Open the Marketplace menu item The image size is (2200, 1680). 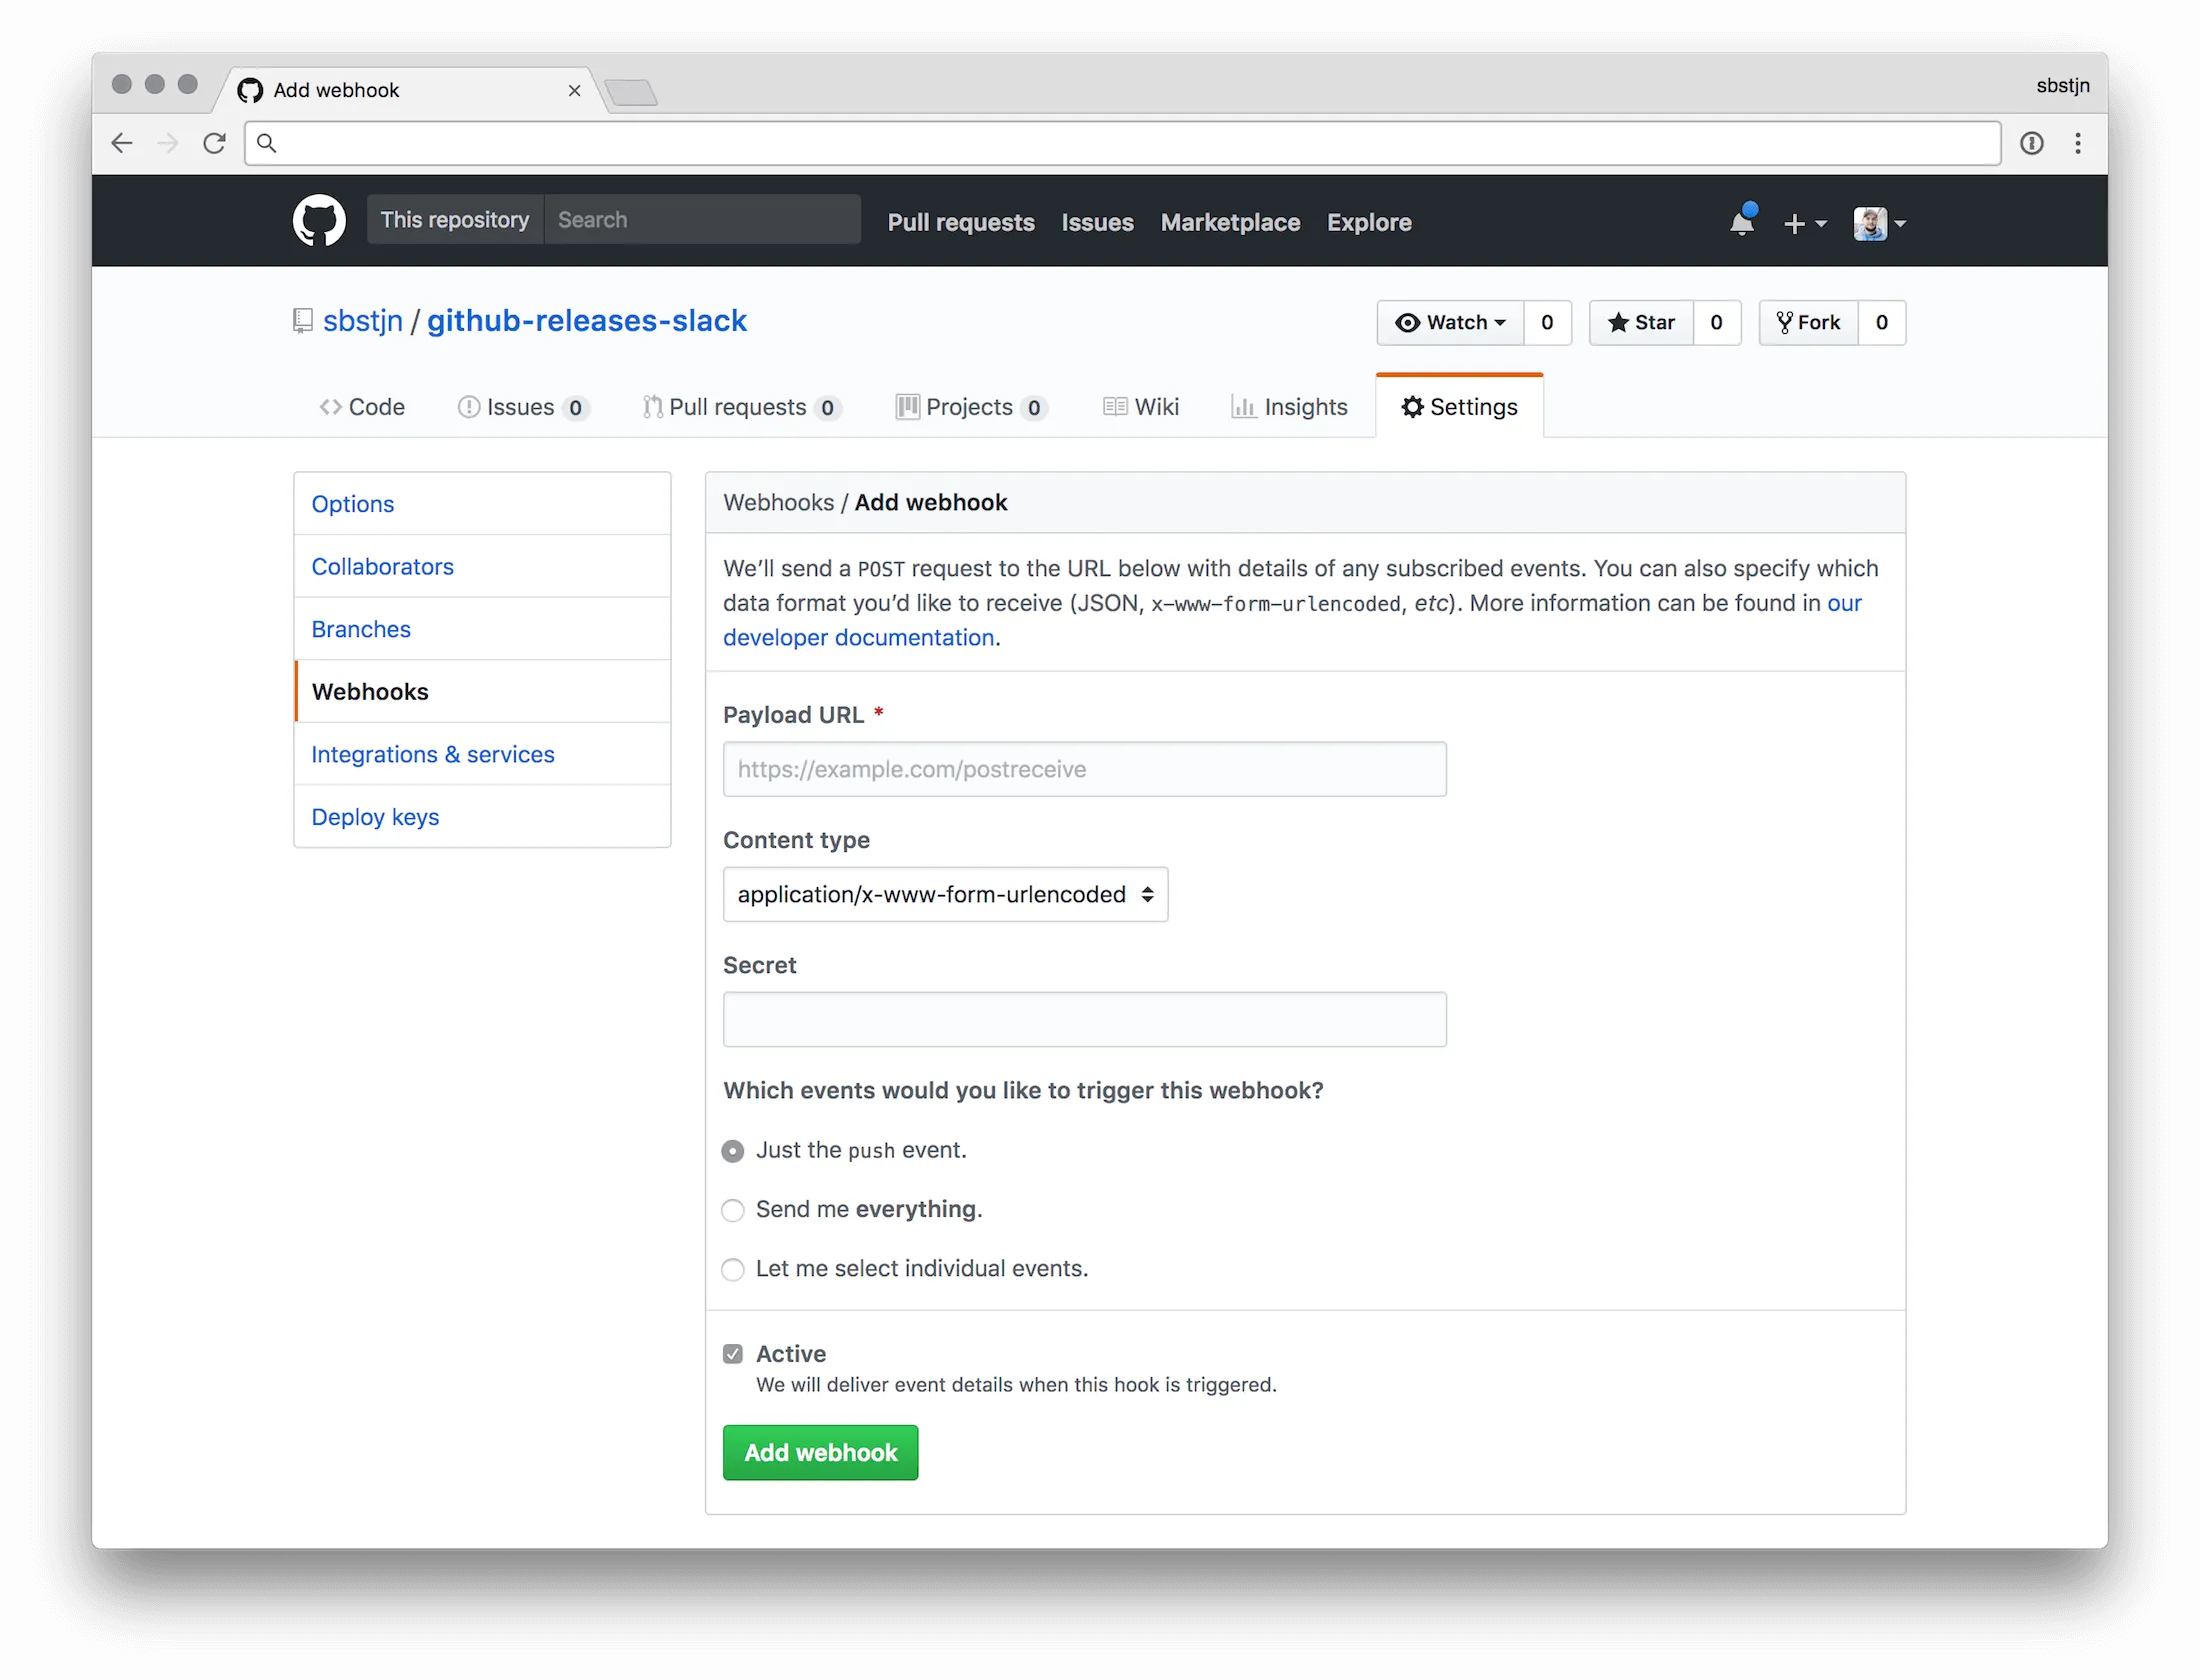1230,222
